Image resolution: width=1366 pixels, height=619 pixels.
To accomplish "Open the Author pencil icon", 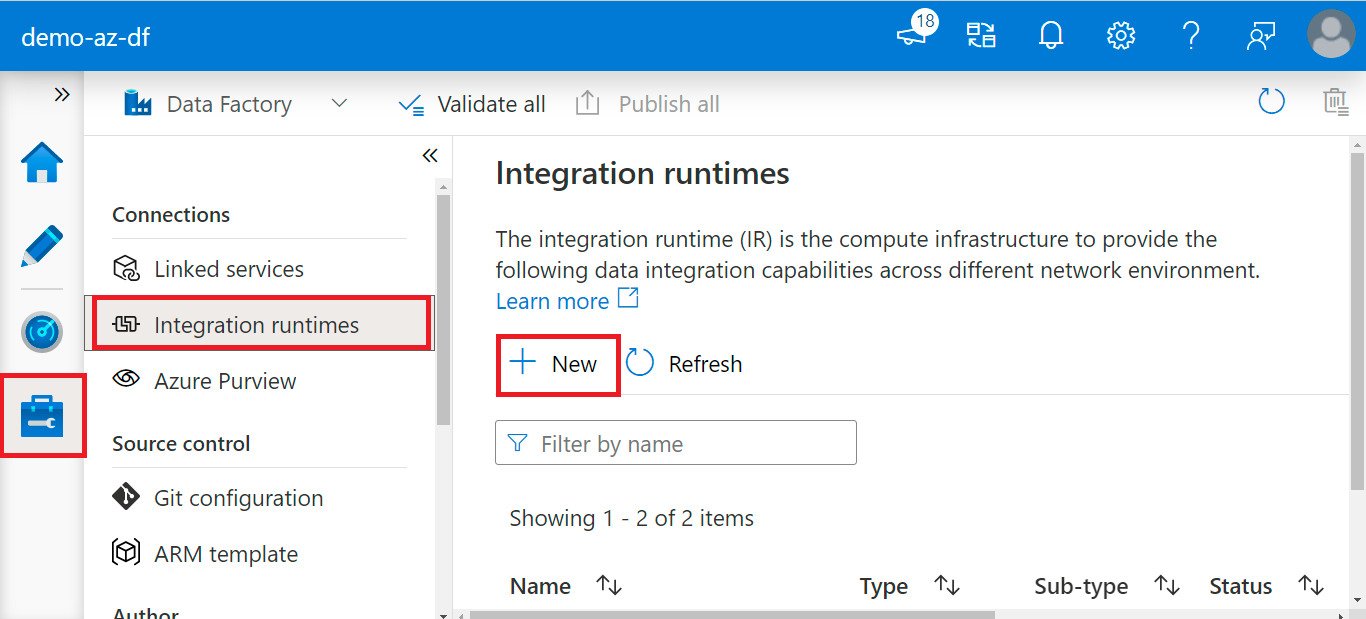I will click(42, 246).
